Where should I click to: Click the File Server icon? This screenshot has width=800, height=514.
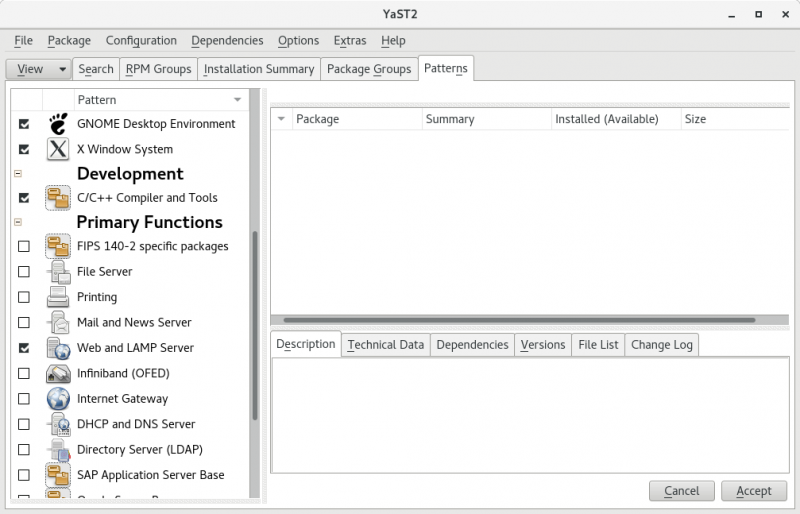[x=58, y=272]
